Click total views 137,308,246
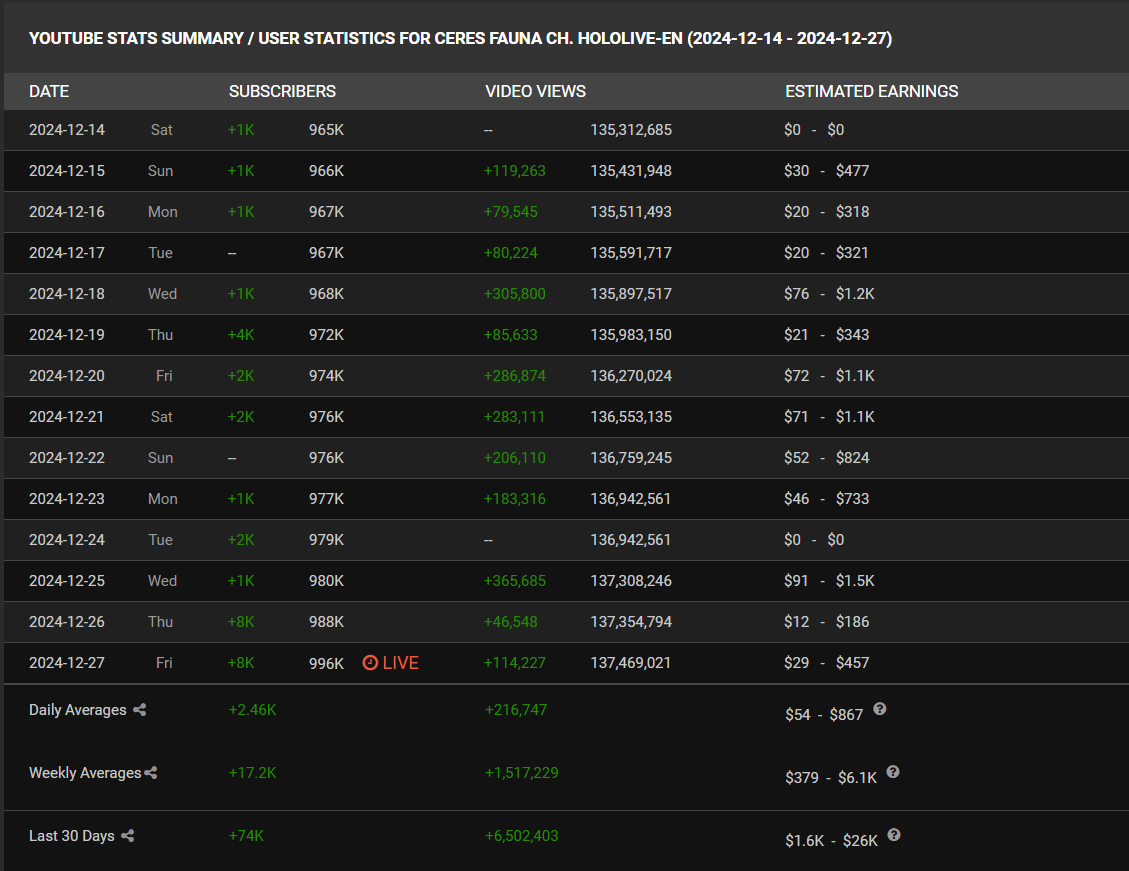 pyautogui.click(x=631, y=581)
